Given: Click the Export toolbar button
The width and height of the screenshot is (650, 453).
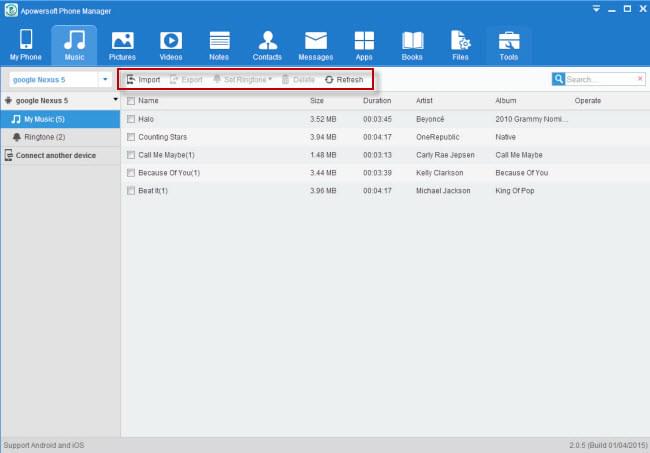Looking at the screenshot, I should point(186,80).
